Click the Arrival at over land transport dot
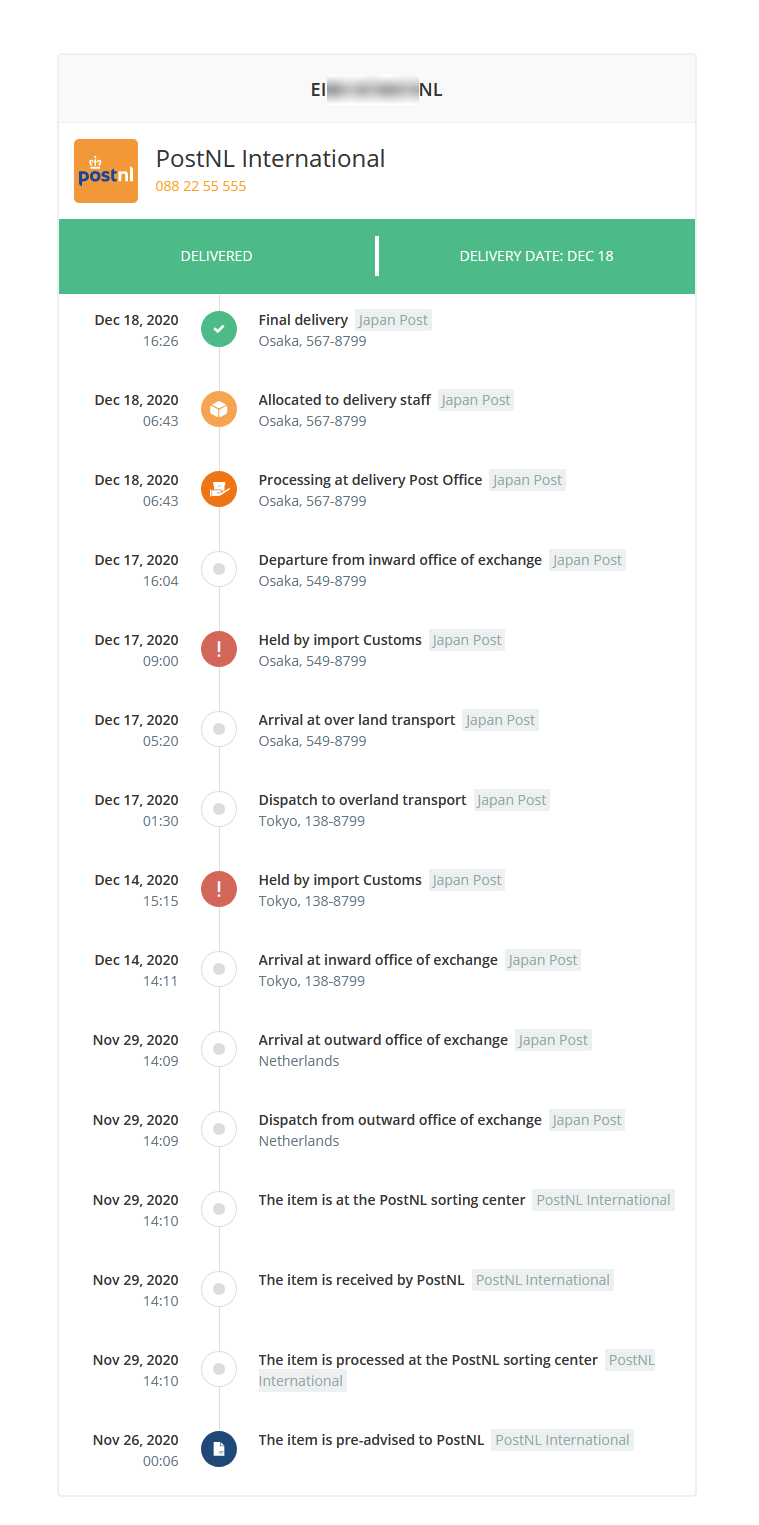 tap(219, 729)
